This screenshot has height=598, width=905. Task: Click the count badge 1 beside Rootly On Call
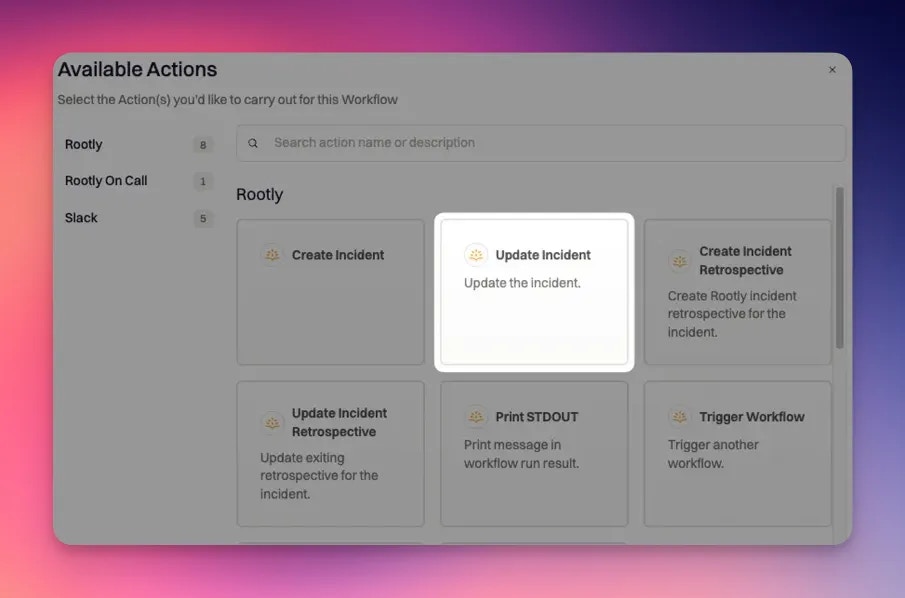tap(203, 181)
